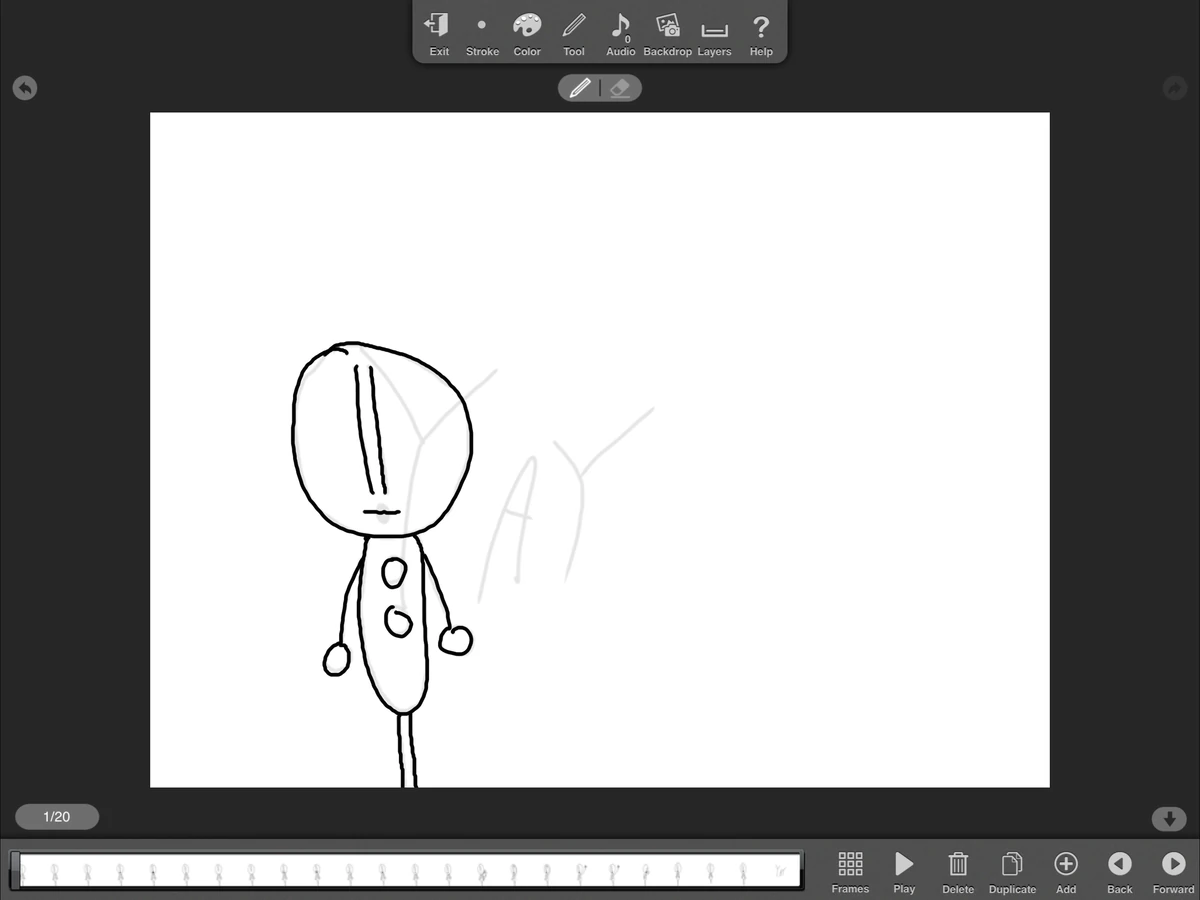Undo the last stroke

tap(24, 88)
